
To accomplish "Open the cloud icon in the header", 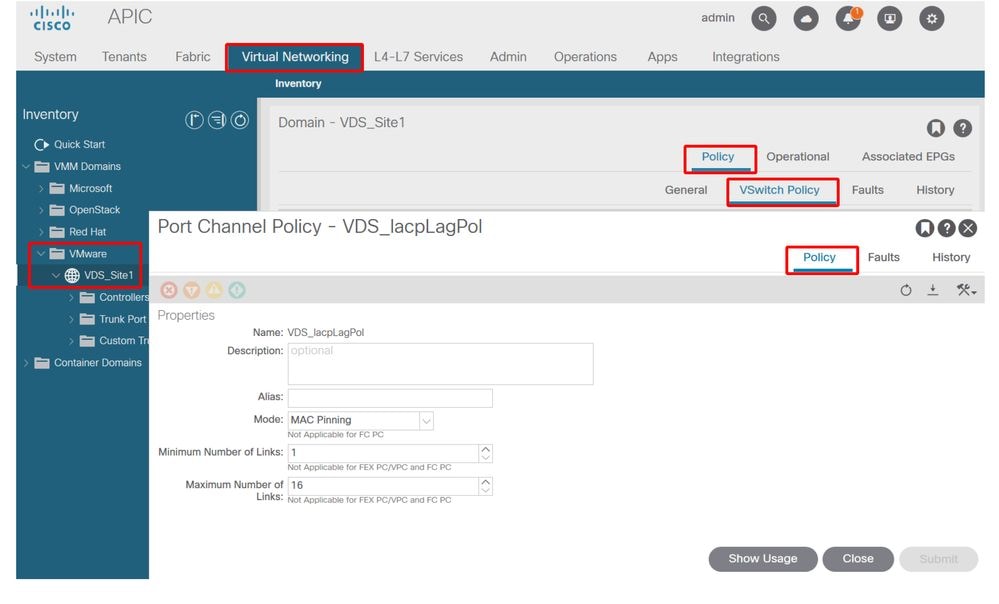I will point(805,18).
